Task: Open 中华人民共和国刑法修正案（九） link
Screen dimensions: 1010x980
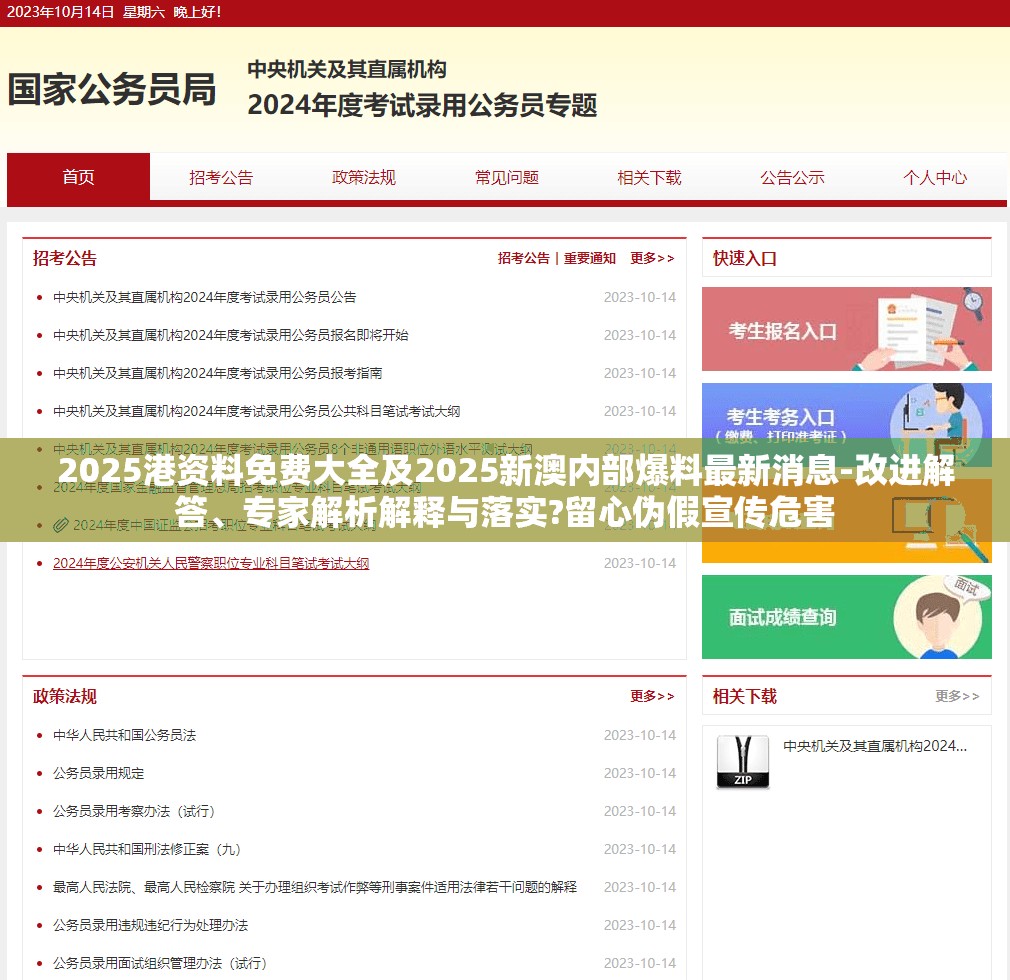Action: pyautogui.click(x=147, y=849)
